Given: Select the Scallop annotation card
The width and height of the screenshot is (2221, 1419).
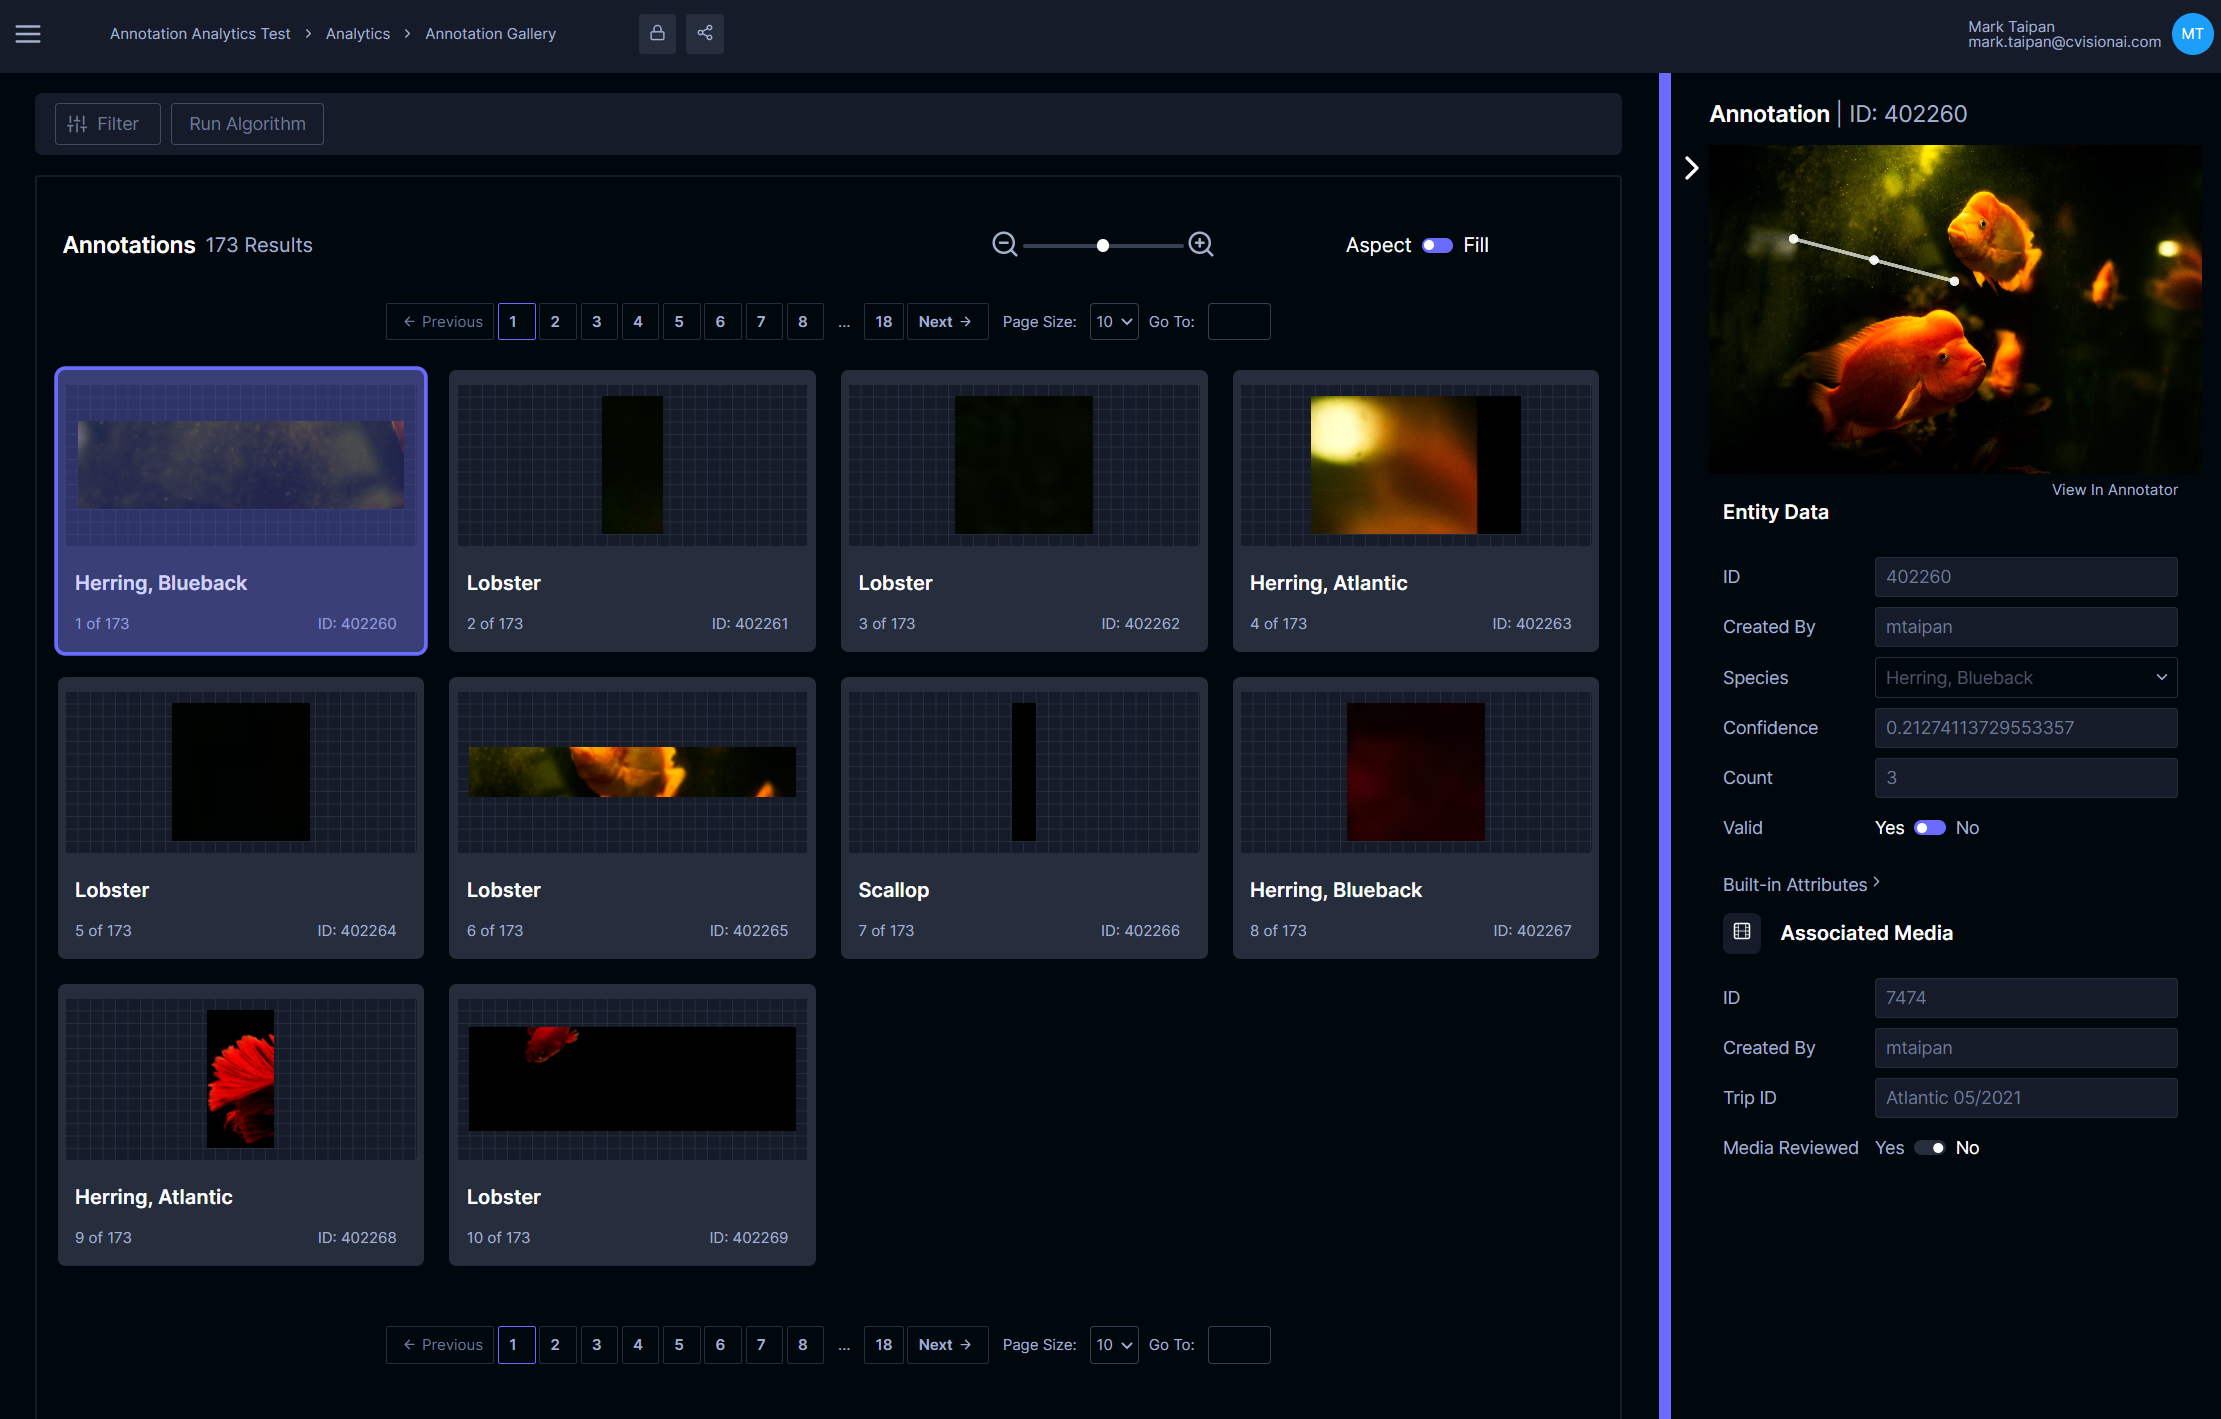Looking at the screenshot, I should pyautogui.click(x=1023, y=817).
